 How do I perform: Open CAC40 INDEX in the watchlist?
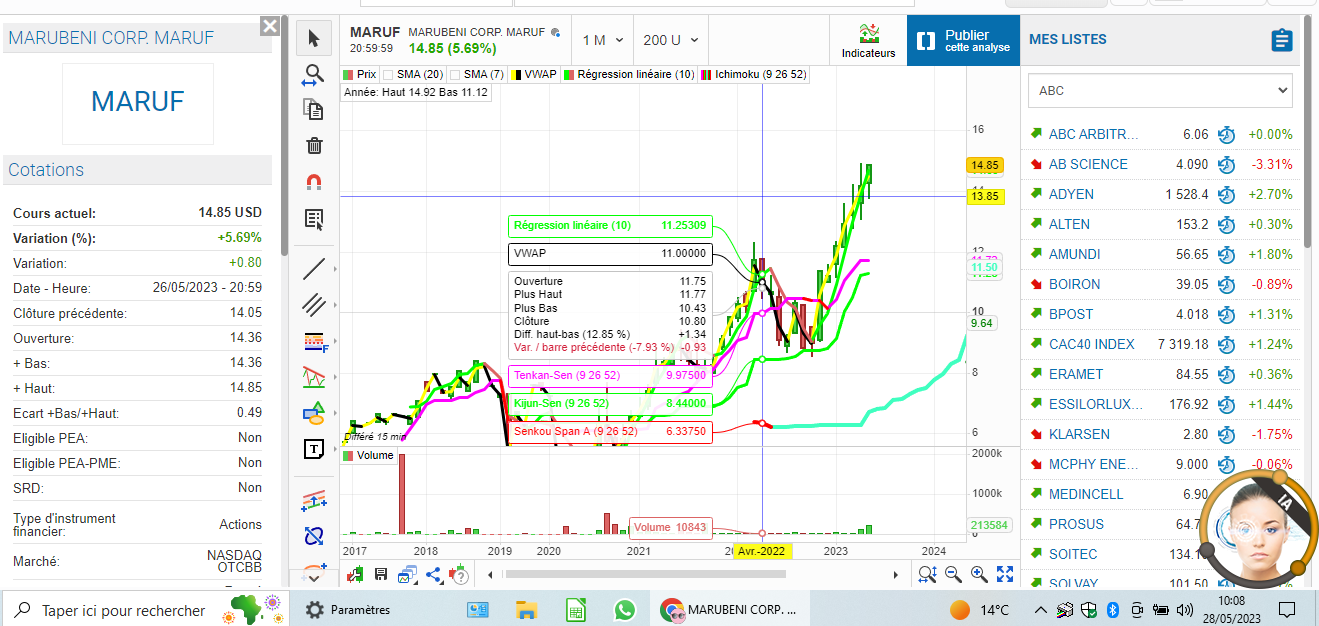tap(1092, 344)
